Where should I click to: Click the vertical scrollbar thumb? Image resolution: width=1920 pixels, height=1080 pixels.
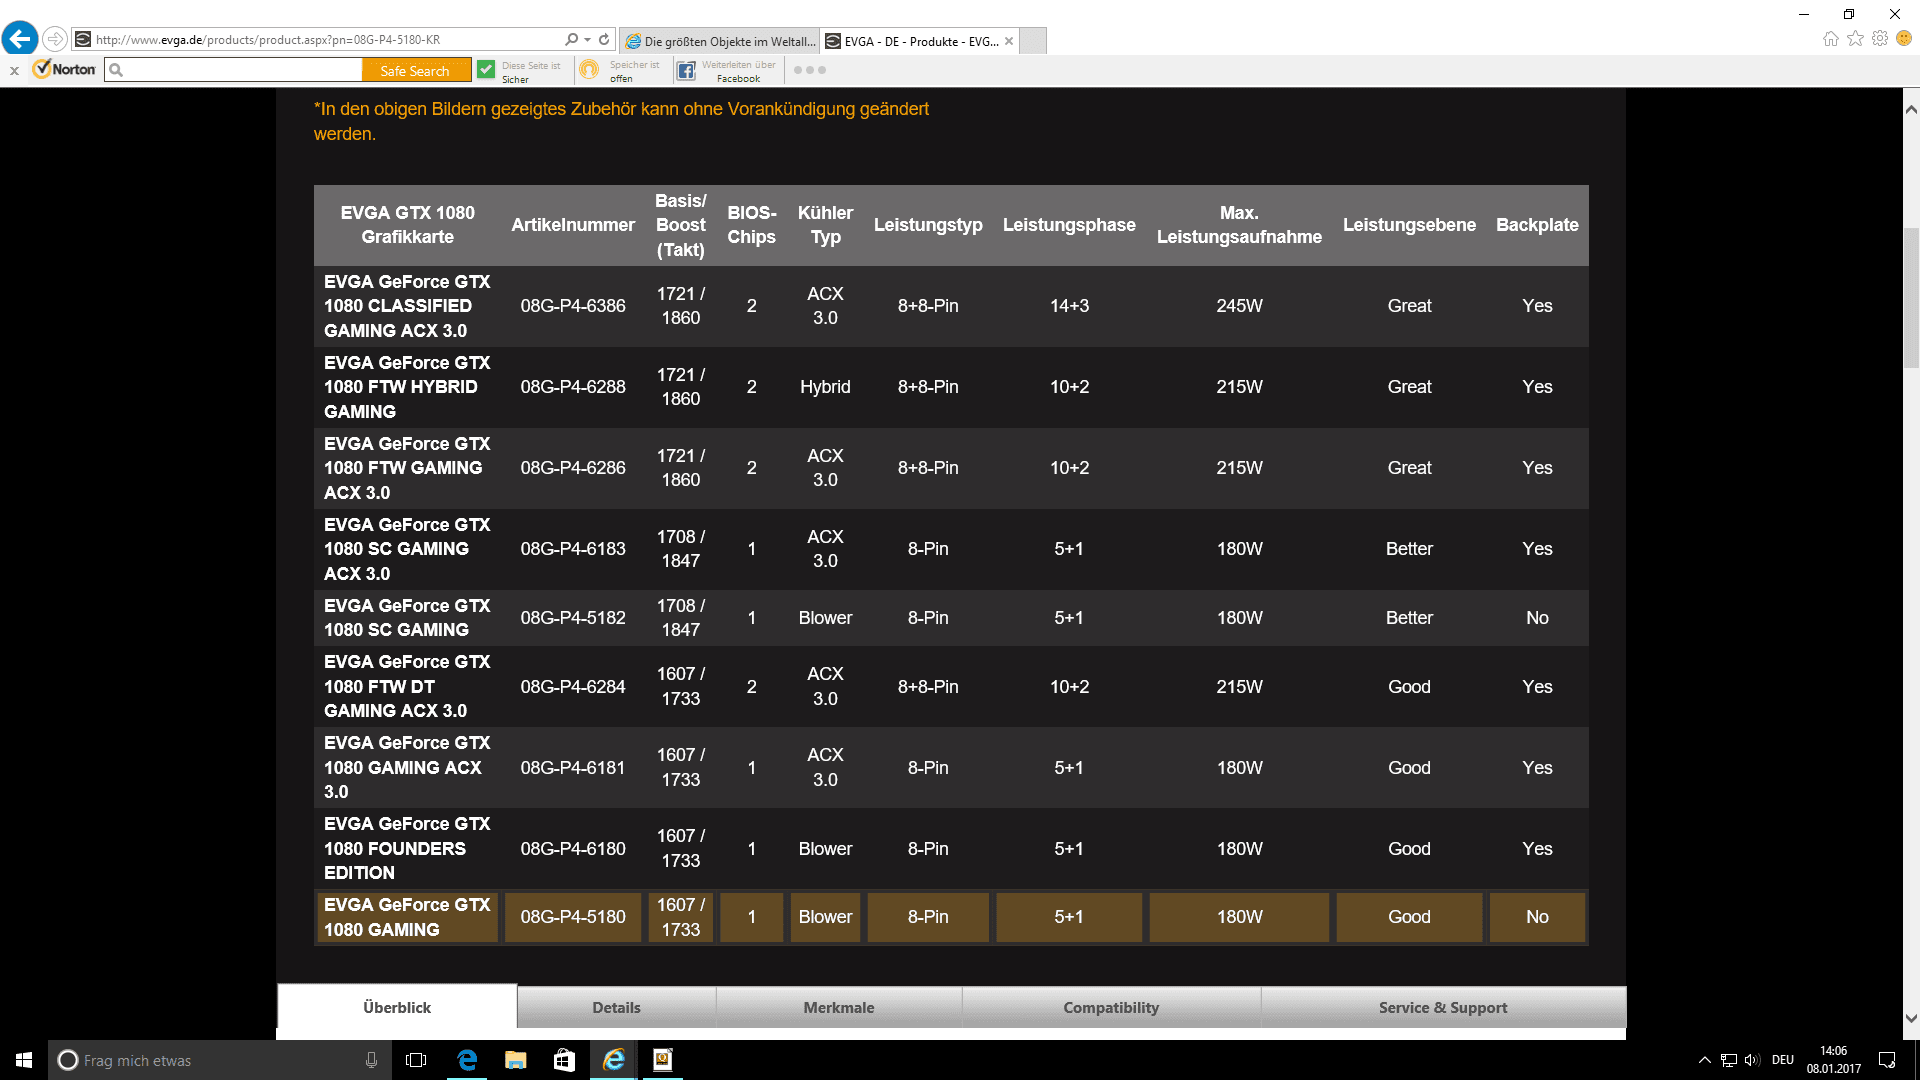pos(1911,298)
